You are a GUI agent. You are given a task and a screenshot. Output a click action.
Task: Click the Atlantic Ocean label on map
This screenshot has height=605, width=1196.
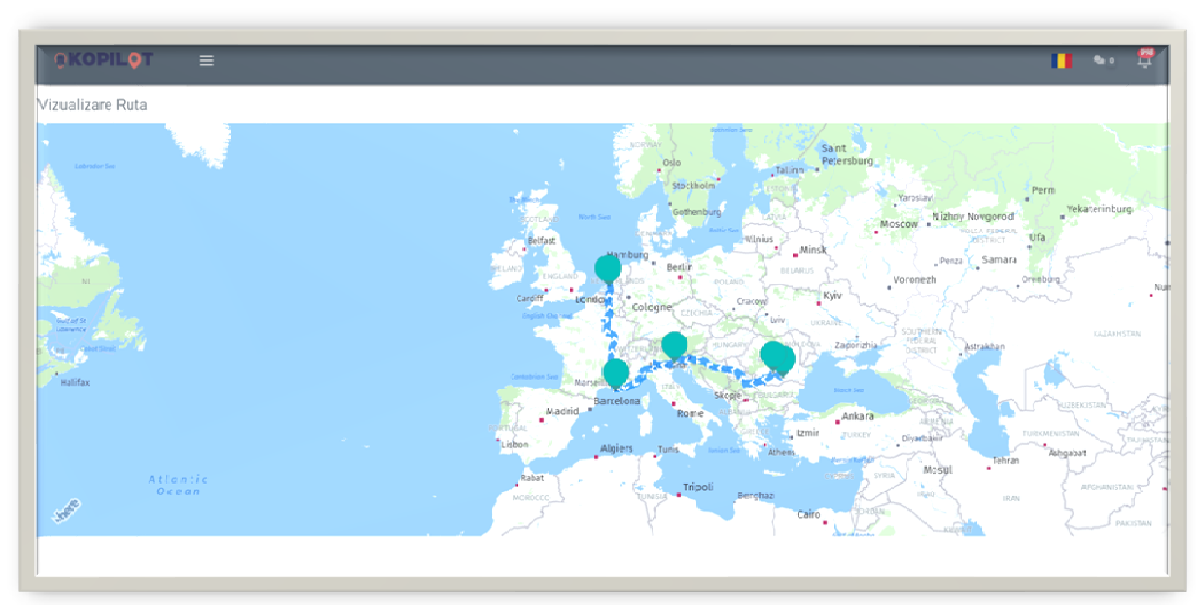179,485
